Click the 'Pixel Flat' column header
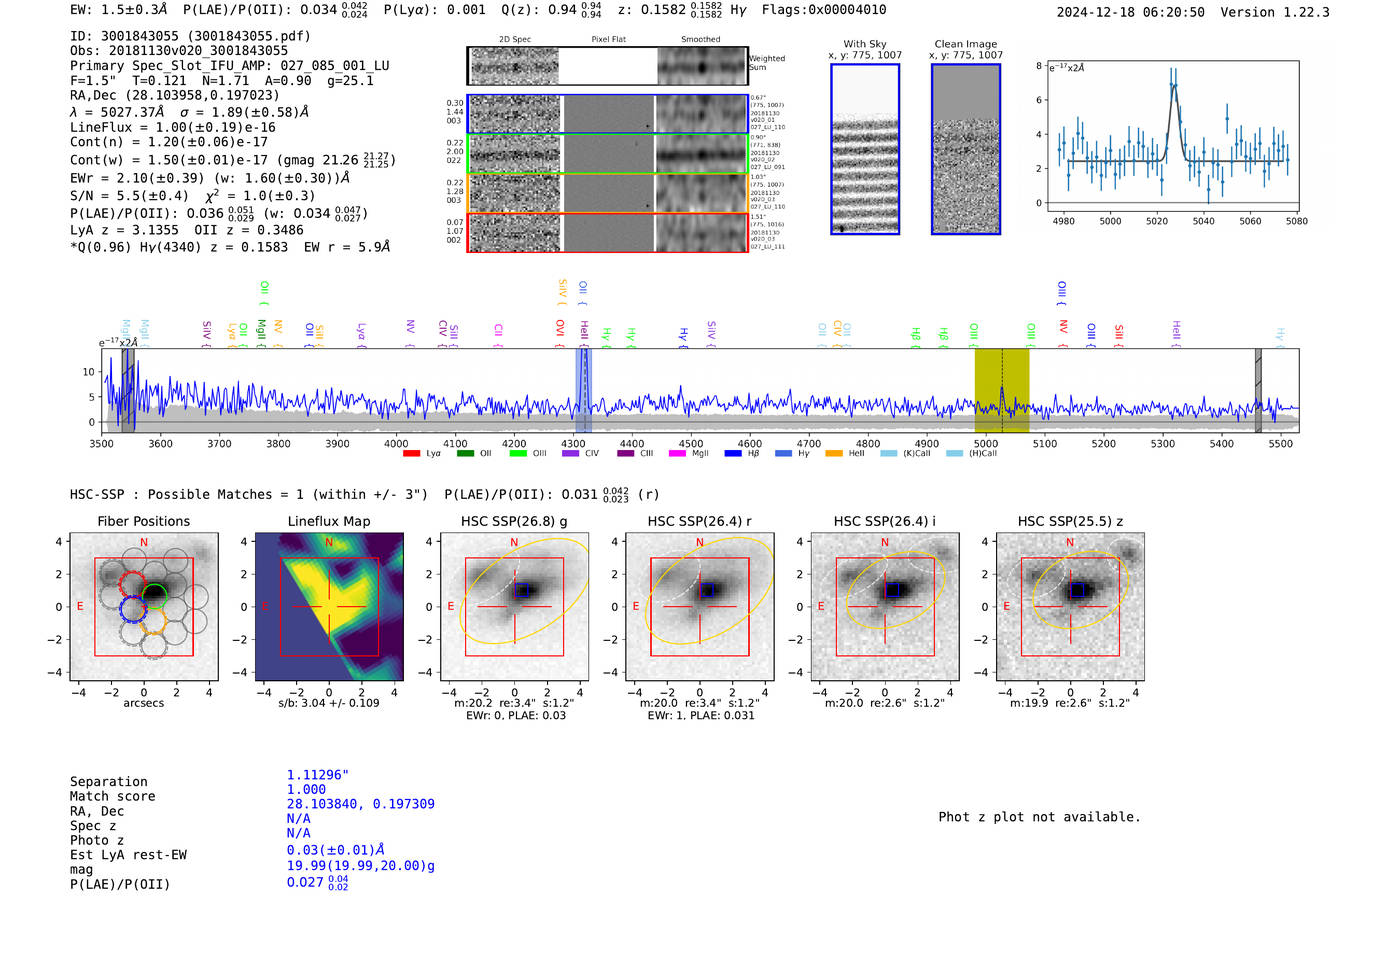The width and height of the screenshot is (1400, 953). (x=608, y=39)
